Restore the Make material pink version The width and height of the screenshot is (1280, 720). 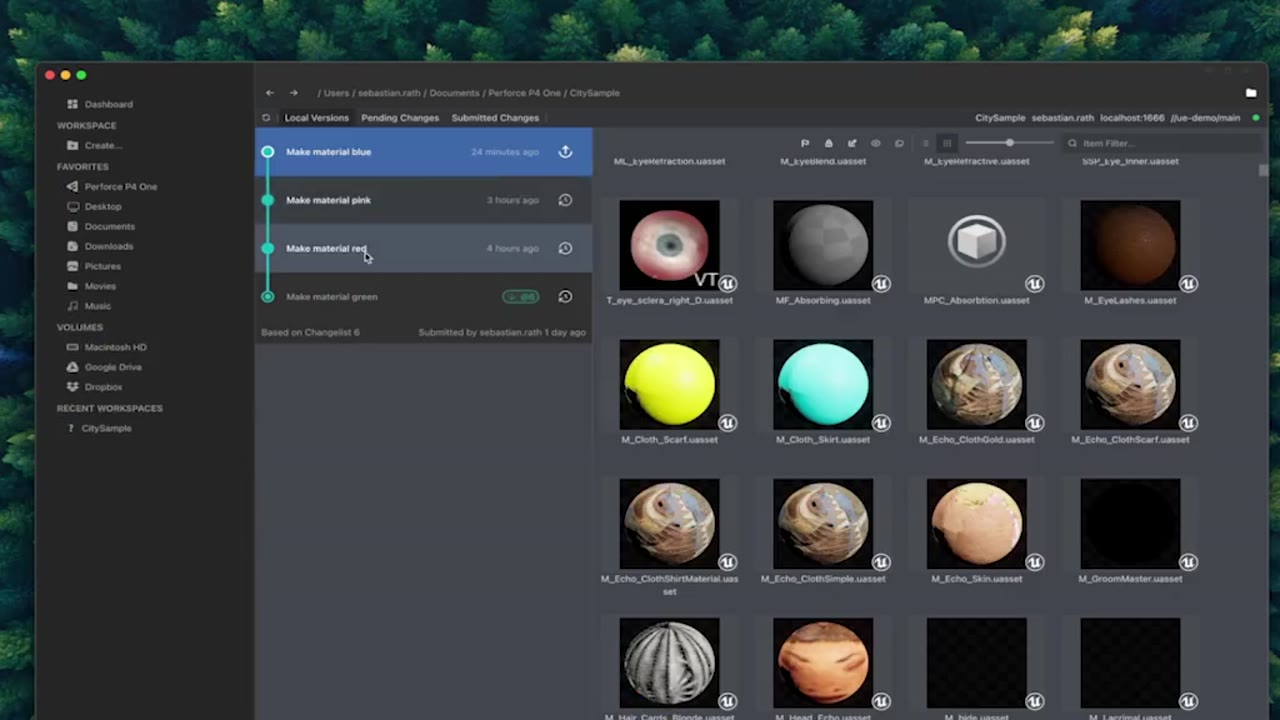[x=565, y=200]
